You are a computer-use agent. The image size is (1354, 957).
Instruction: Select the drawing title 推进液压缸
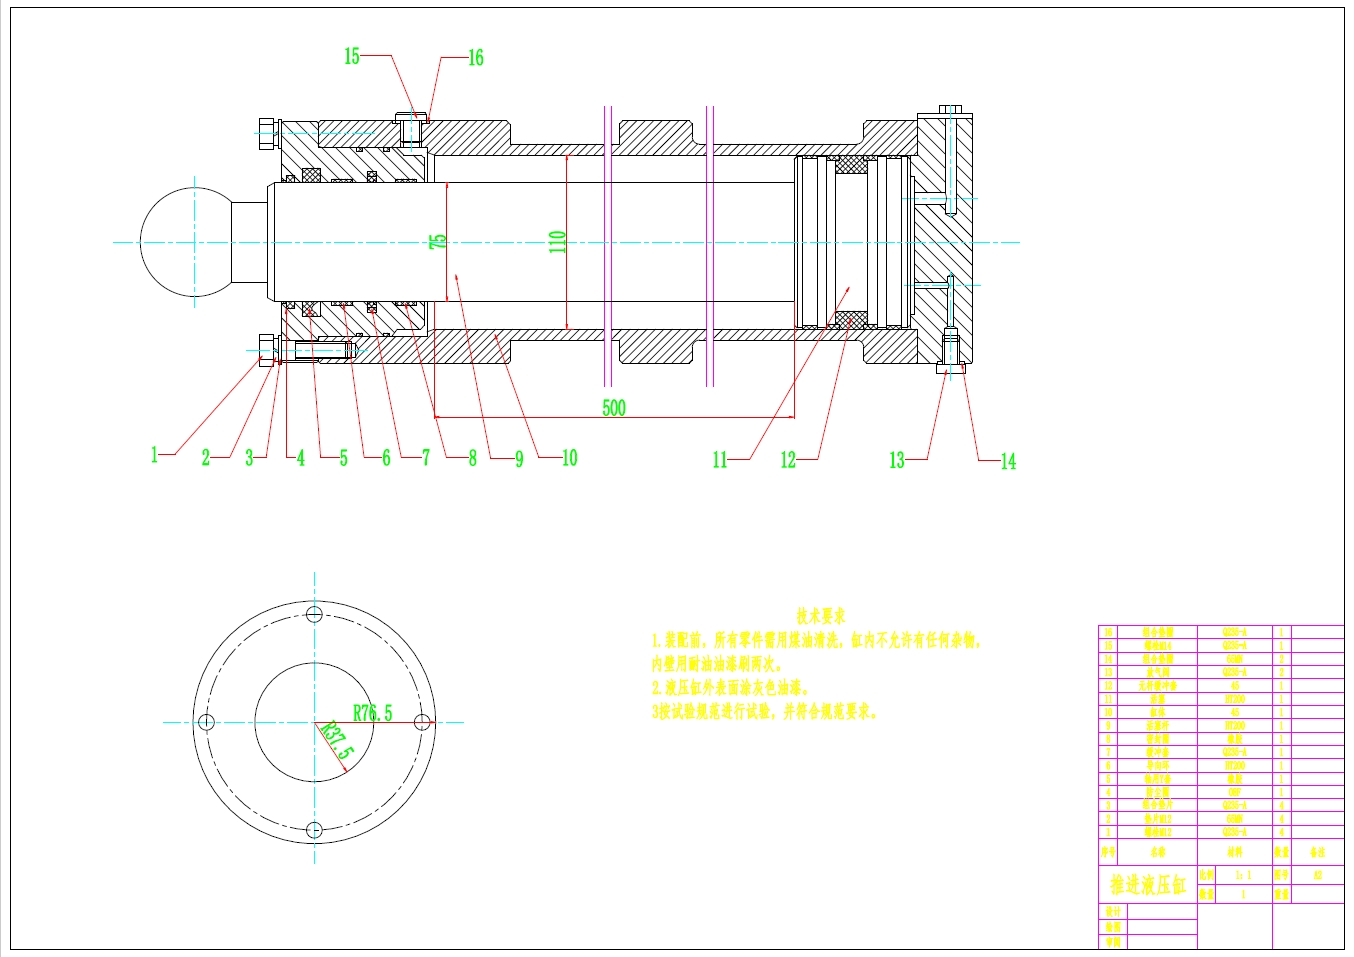(1148, 884)
